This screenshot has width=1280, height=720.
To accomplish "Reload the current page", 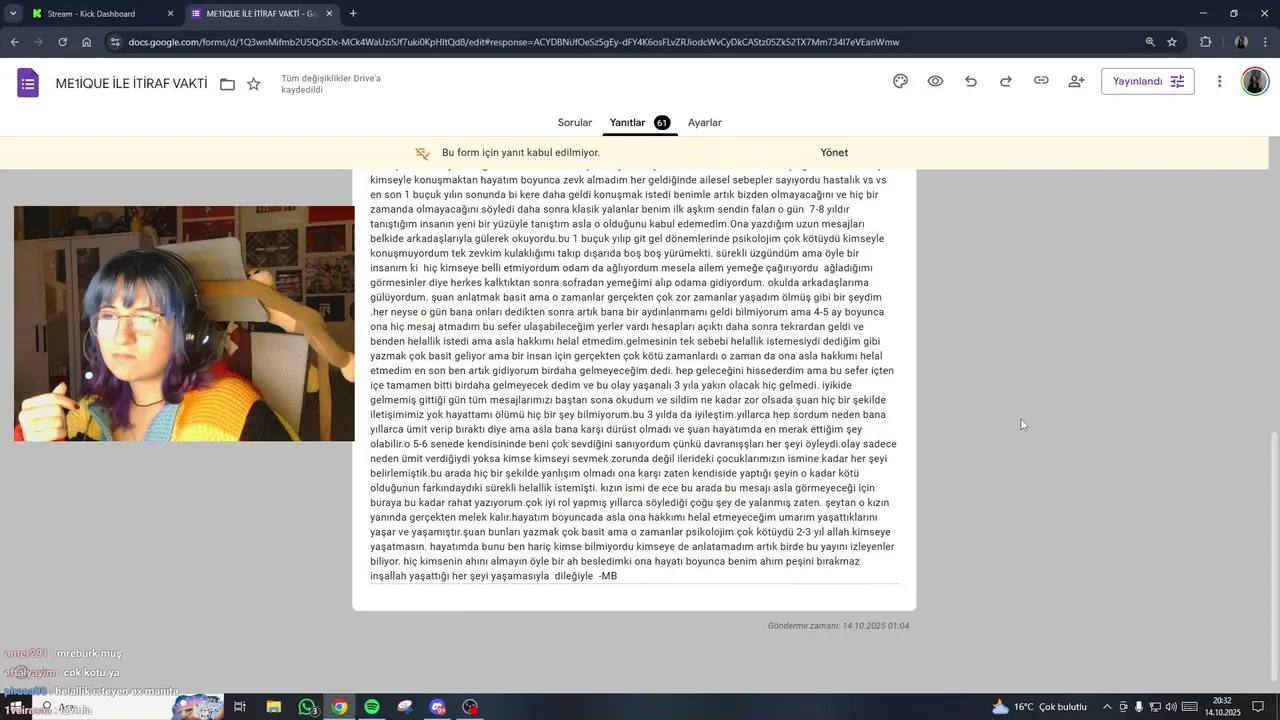I will coord(62,42).
